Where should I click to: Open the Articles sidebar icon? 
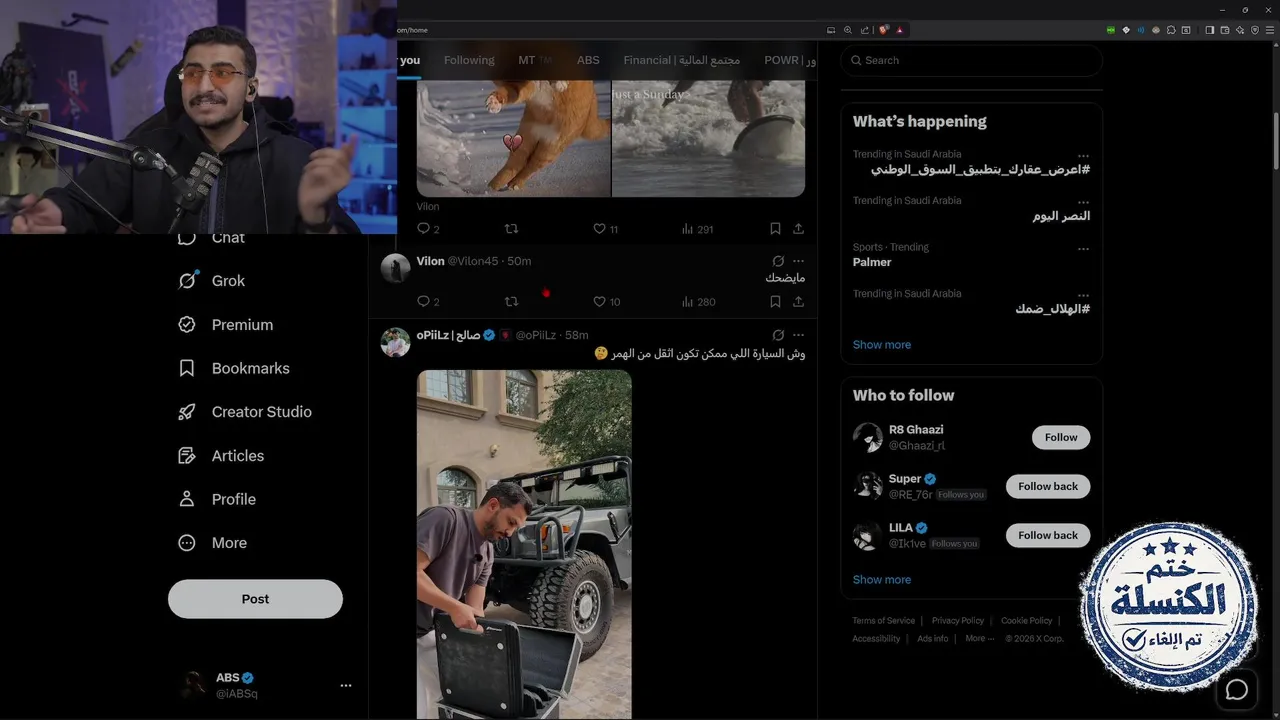pos(187,456)
